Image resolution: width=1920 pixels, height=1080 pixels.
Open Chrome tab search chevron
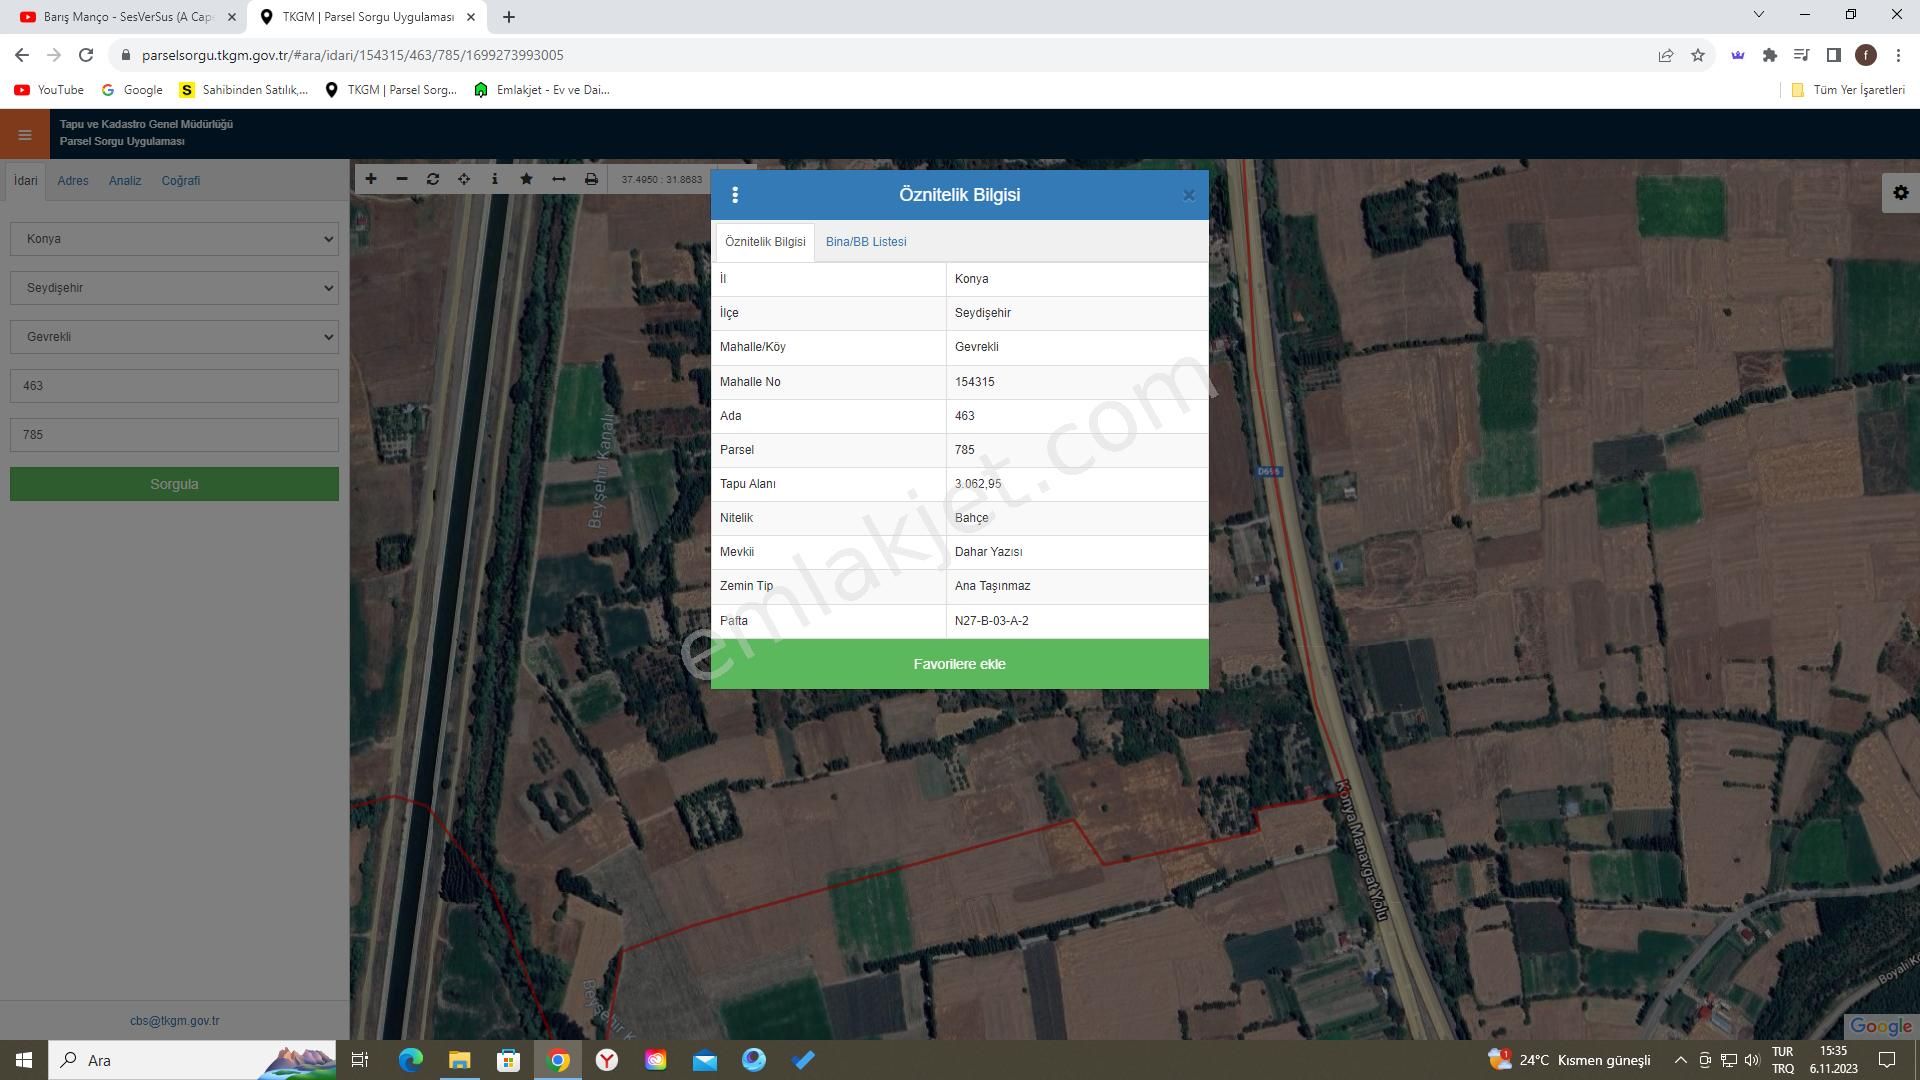click(x=1759, y=15)
